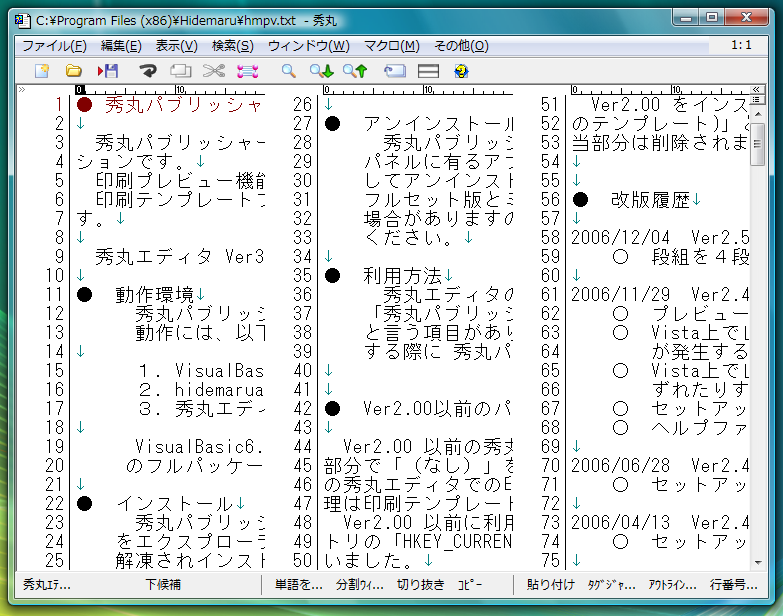Click the pink-dotted lines toolbar icon
This screenshot has height=616, width=783.
248,71
